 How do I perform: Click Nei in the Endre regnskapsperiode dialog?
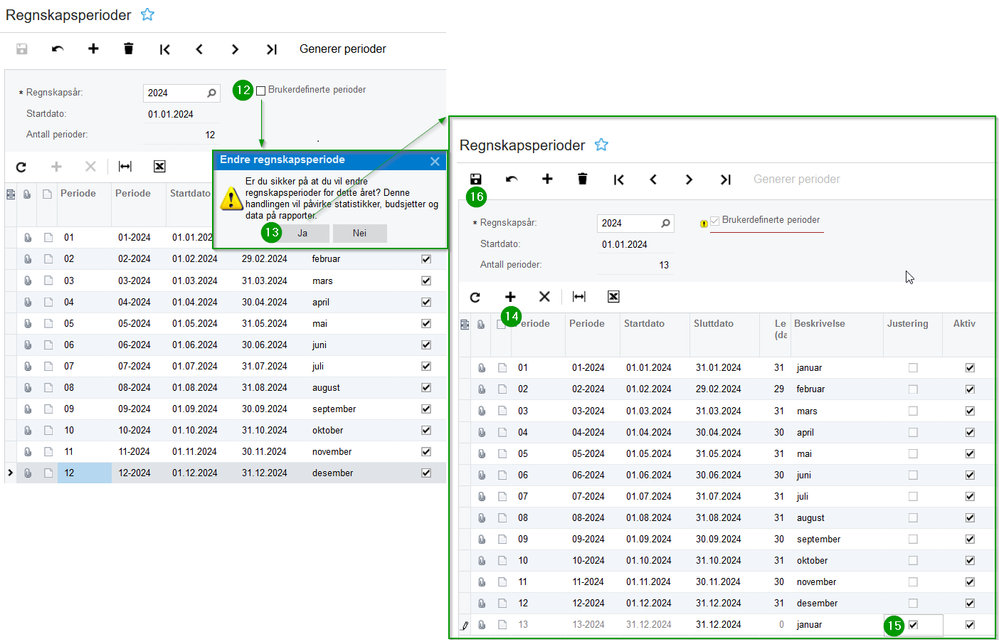[359, 233]
